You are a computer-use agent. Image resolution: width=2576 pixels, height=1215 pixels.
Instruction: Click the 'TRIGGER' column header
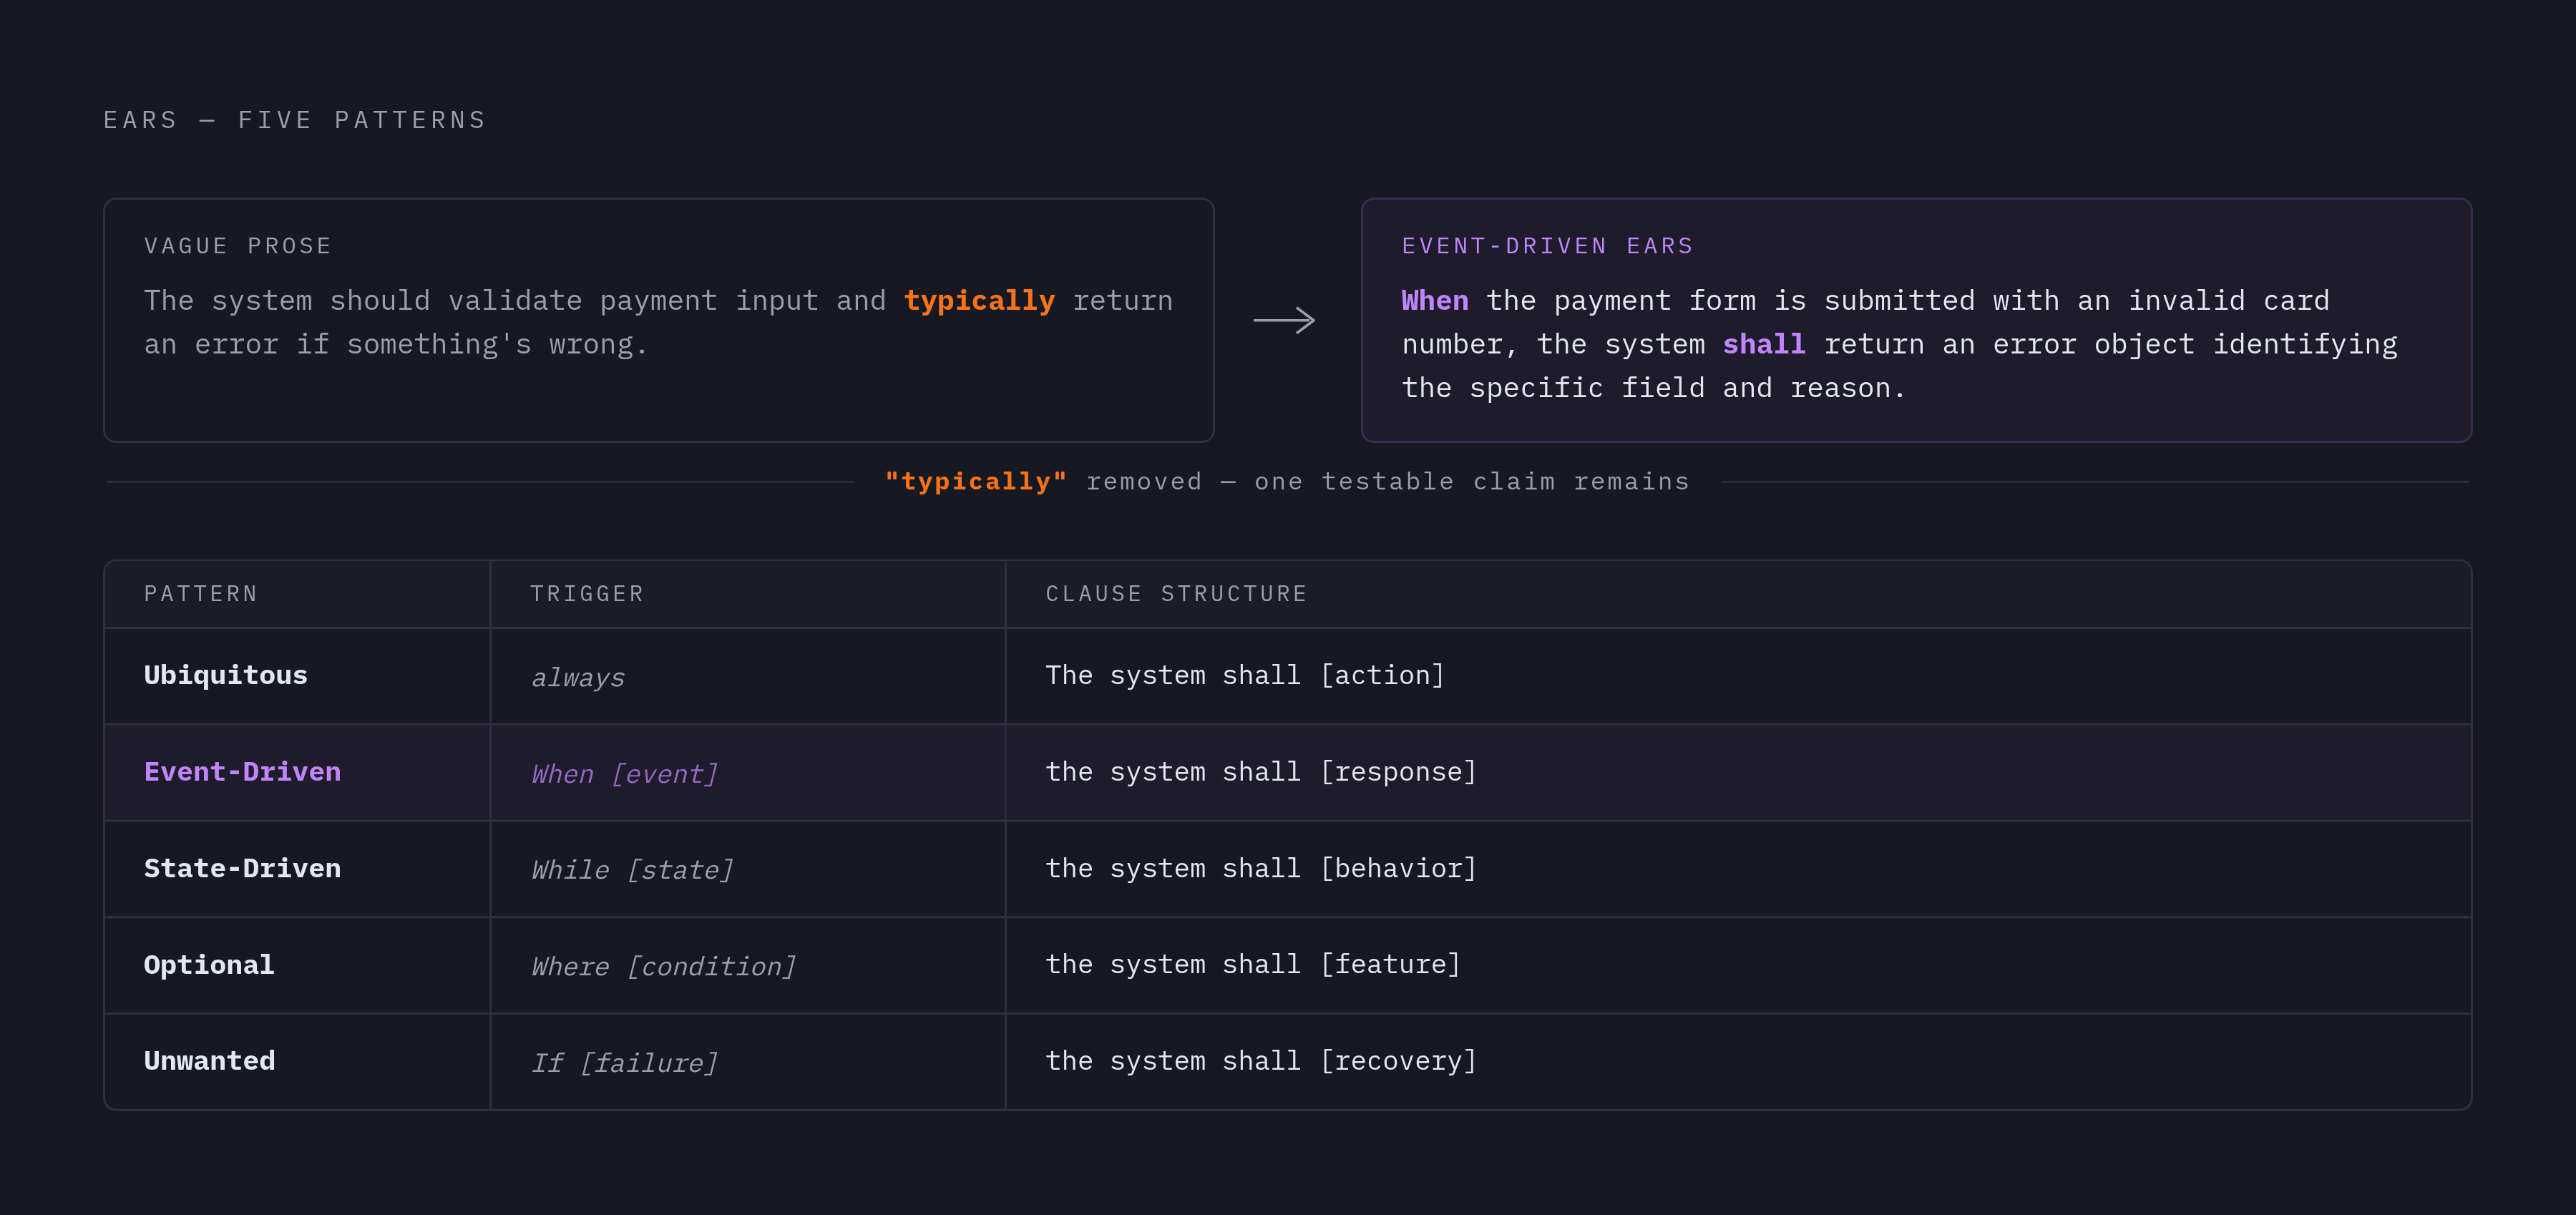point(587,594)
